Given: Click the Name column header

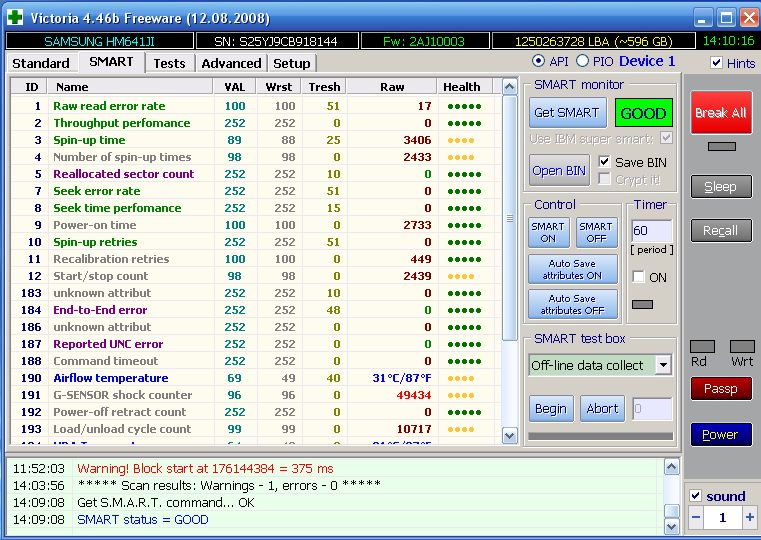Looking at the screenshot, I should (130, 87).
